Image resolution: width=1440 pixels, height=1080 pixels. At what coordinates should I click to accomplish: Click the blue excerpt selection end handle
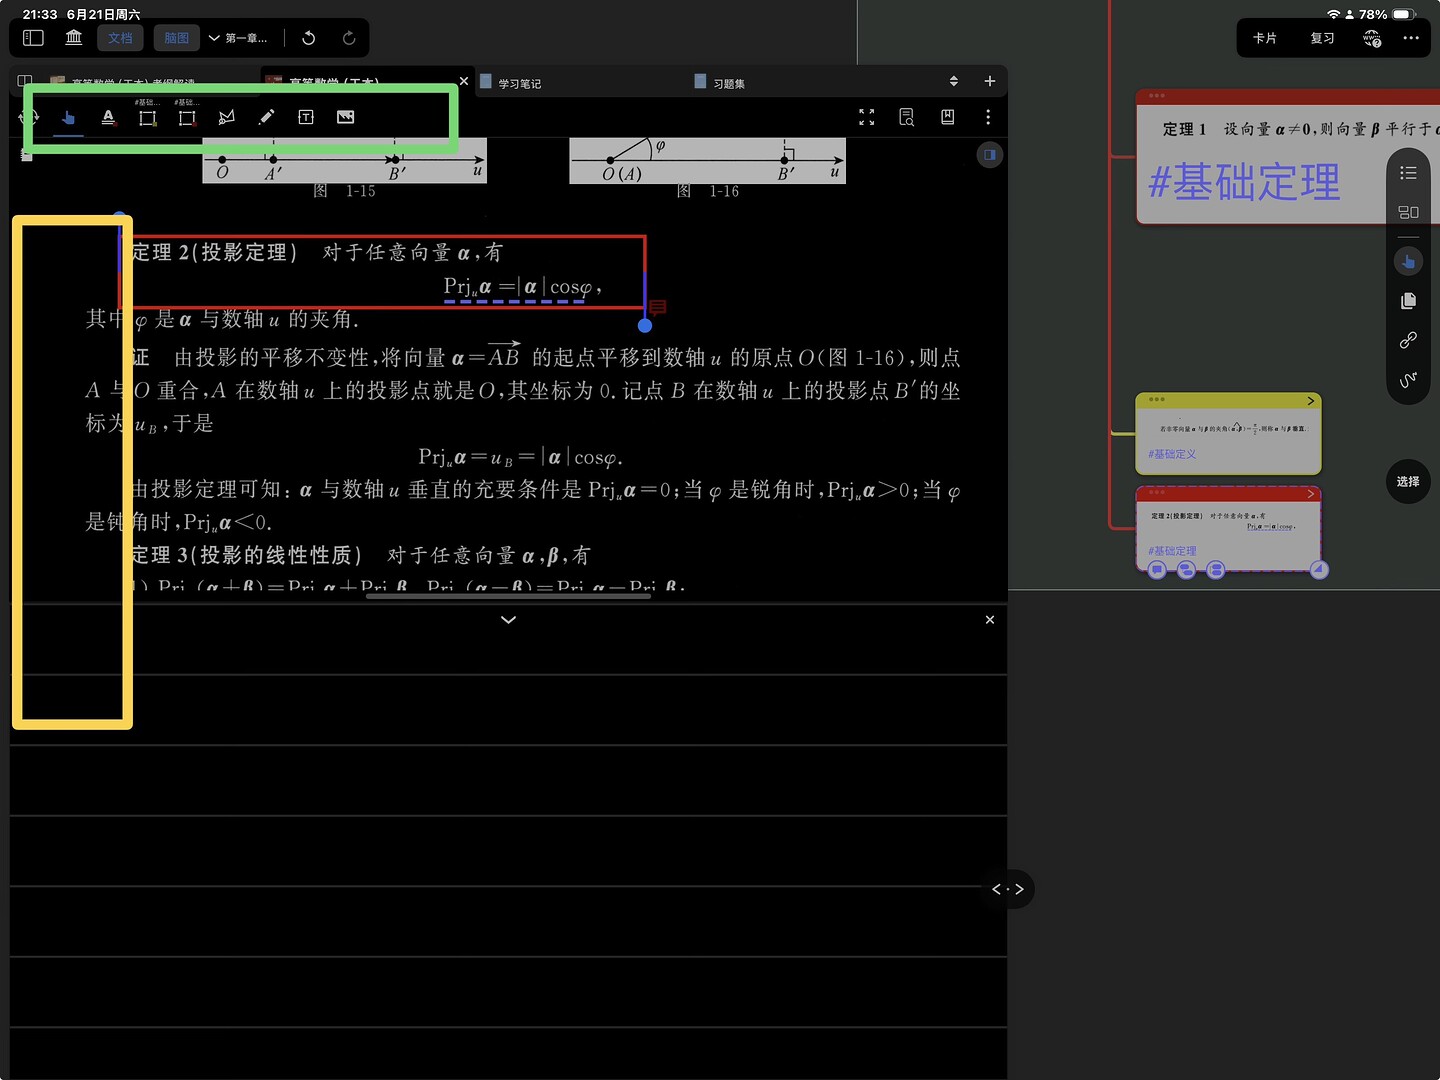[x=645, y=325]
